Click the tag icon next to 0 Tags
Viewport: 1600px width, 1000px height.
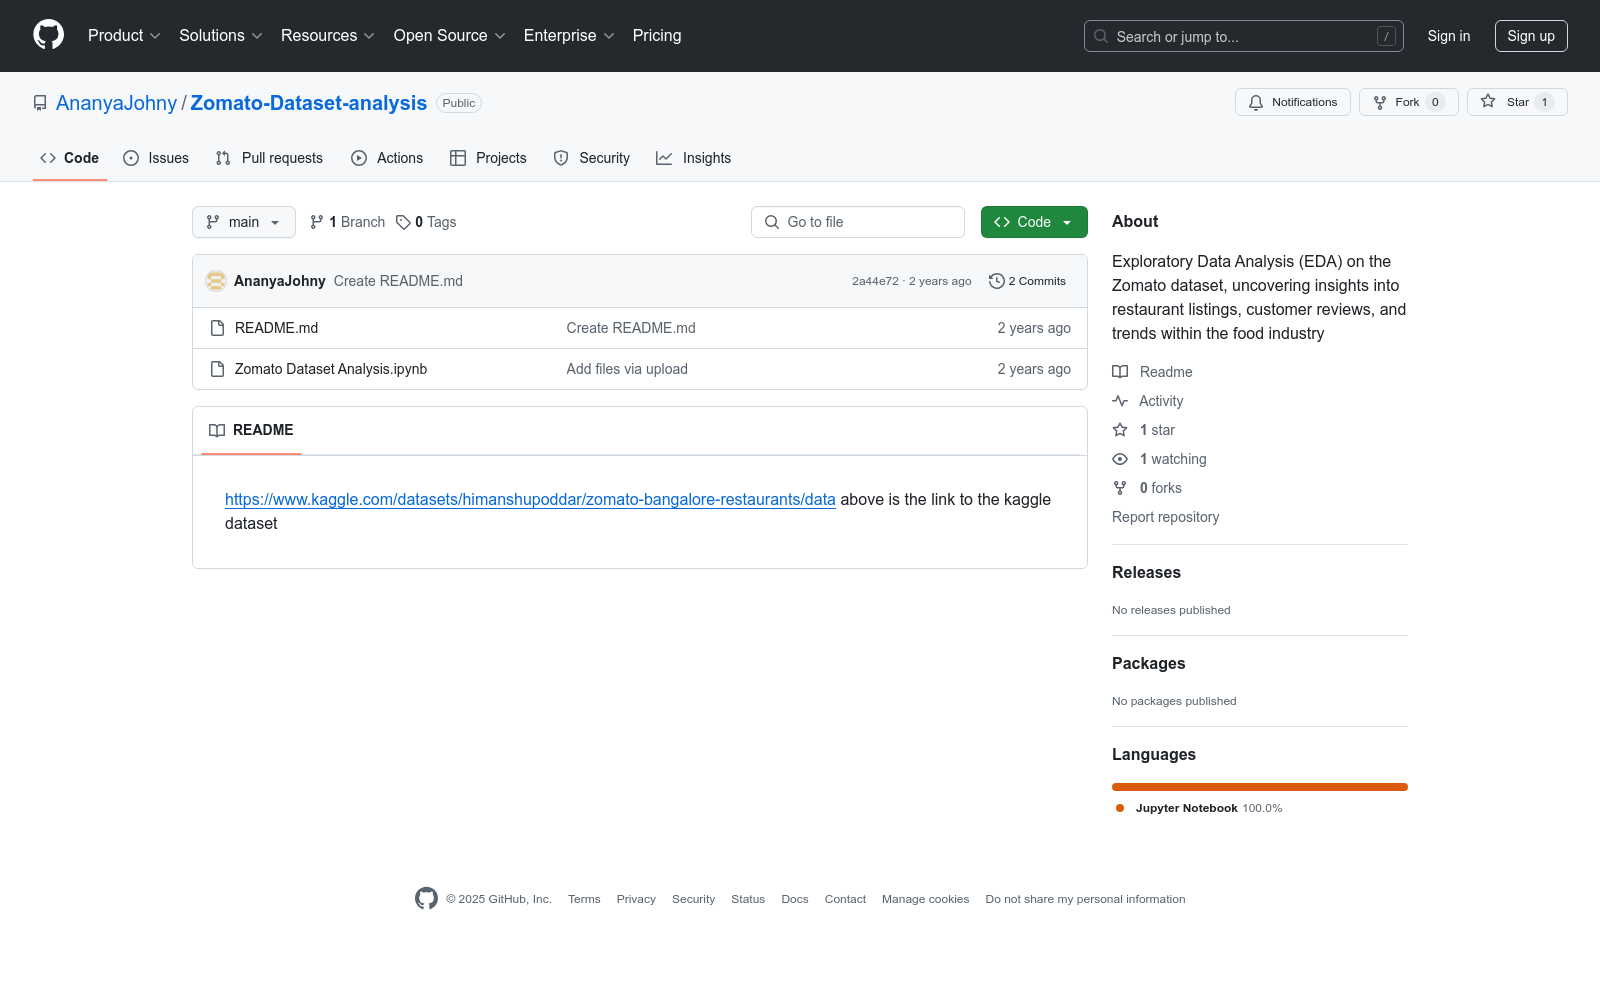click(403, 222)
